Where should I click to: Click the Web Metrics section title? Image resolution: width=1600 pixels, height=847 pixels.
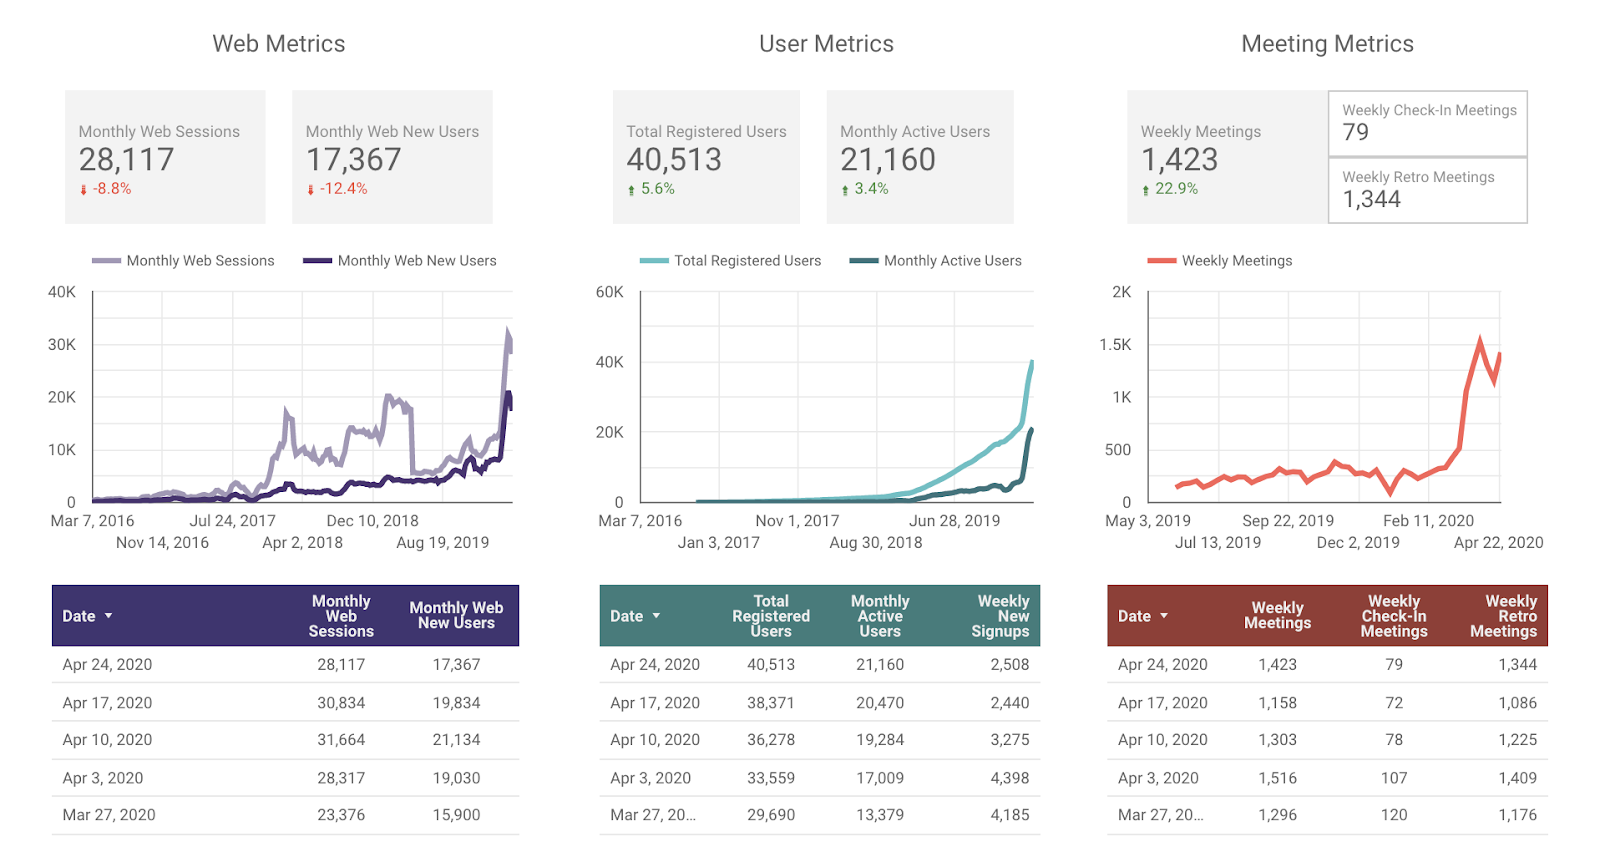279,44
